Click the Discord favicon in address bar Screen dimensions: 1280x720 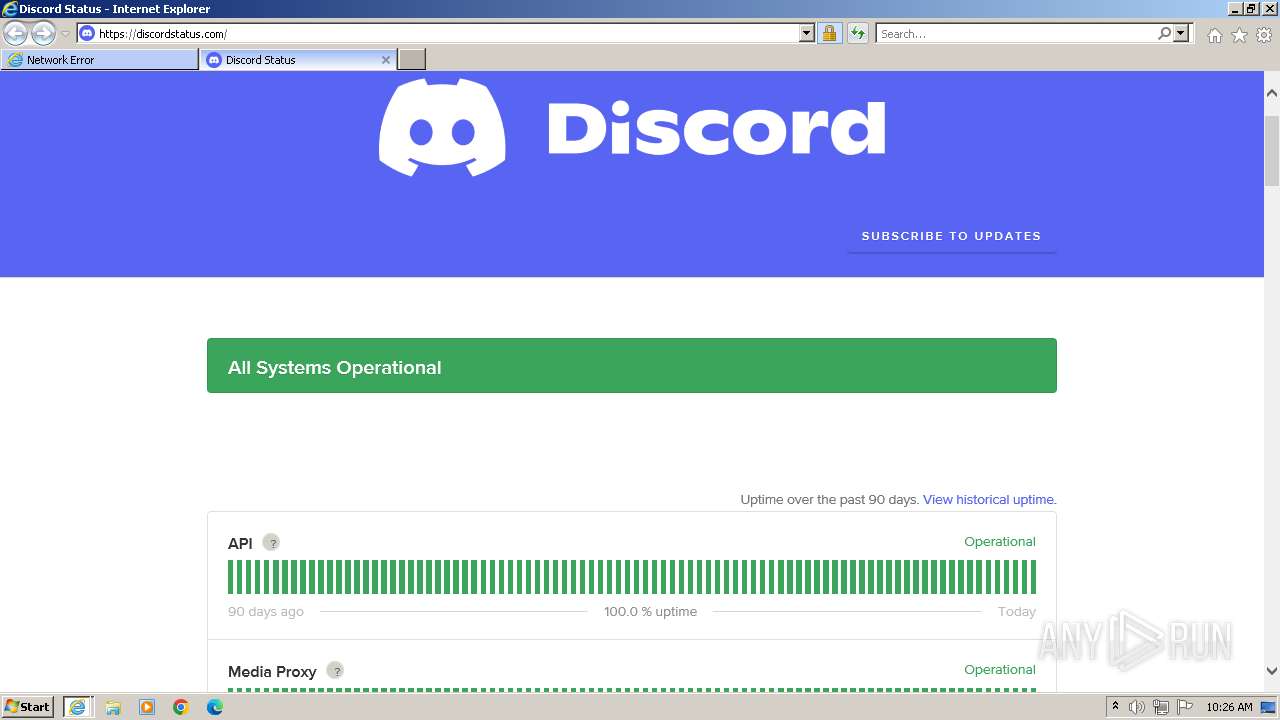click(87, 33)
